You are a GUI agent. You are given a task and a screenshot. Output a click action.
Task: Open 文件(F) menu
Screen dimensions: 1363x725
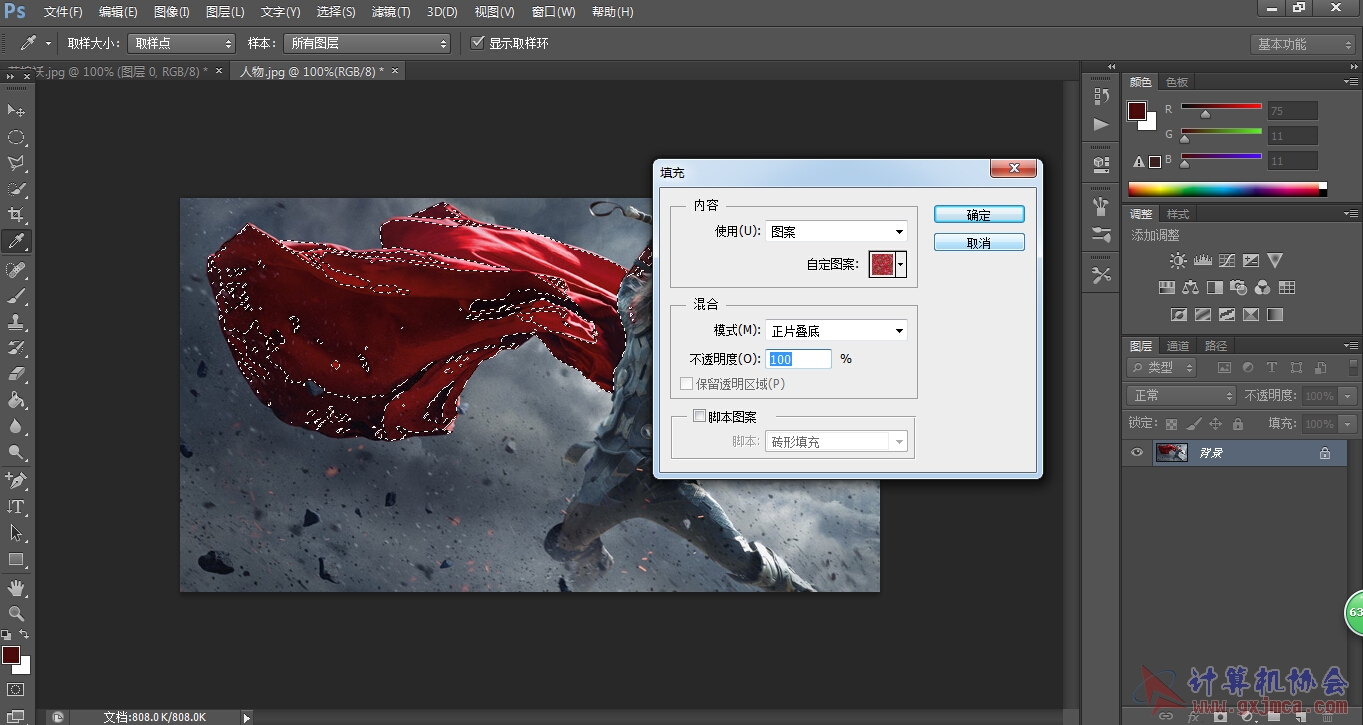click(x=63, y=12)
